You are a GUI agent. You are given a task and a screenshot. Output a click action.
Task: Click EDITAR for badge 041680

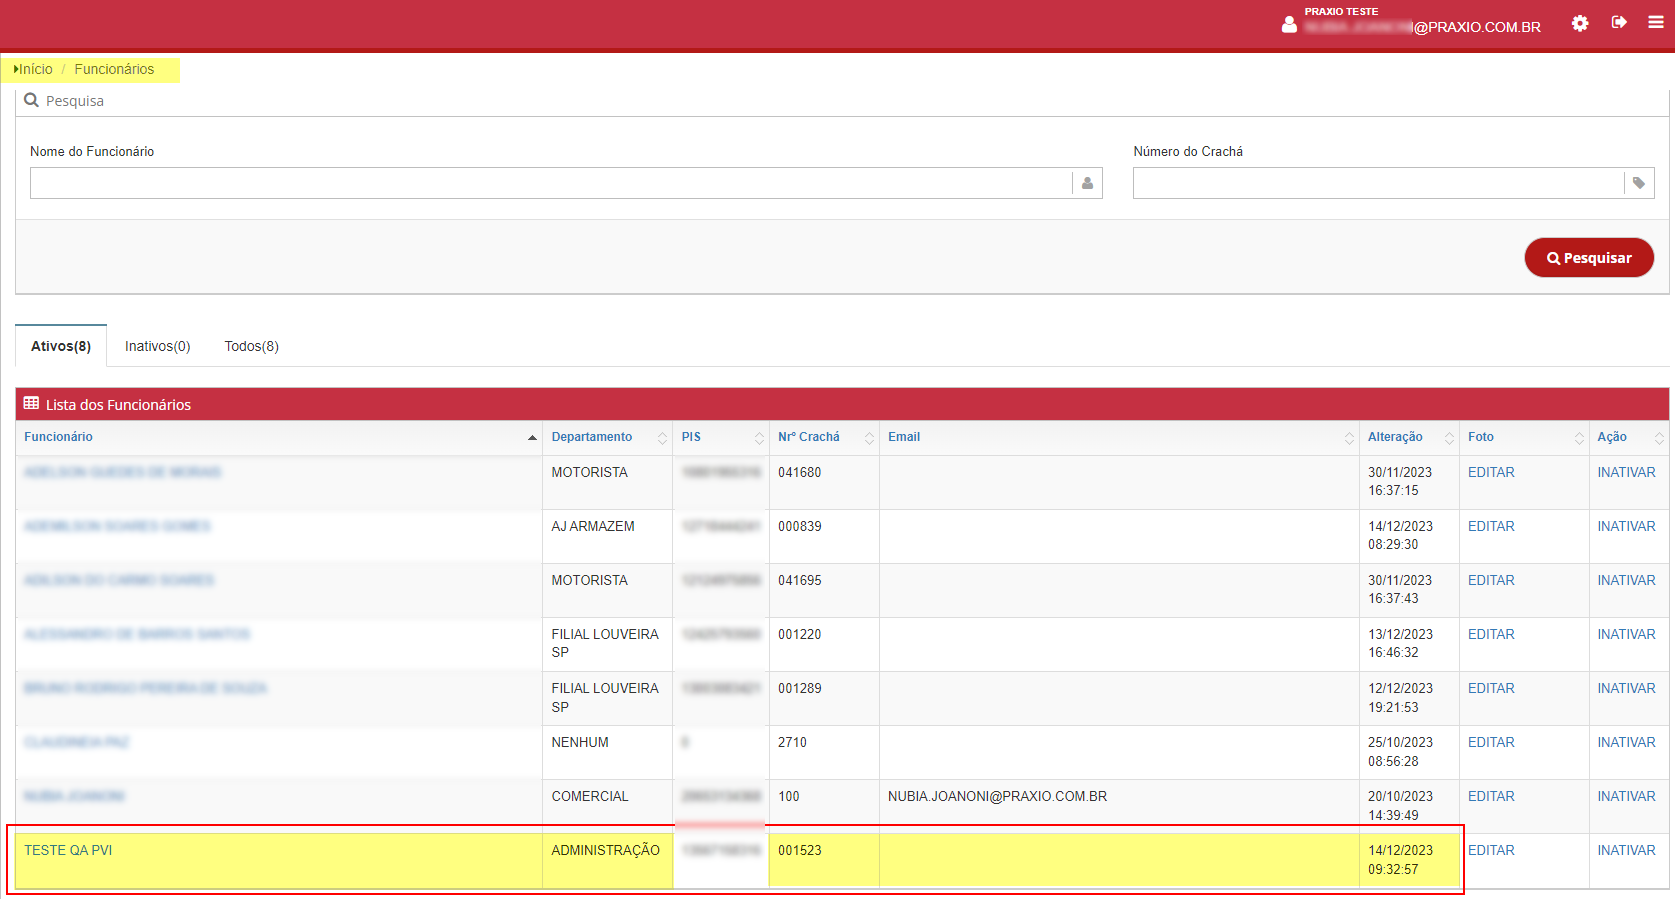1491,472
